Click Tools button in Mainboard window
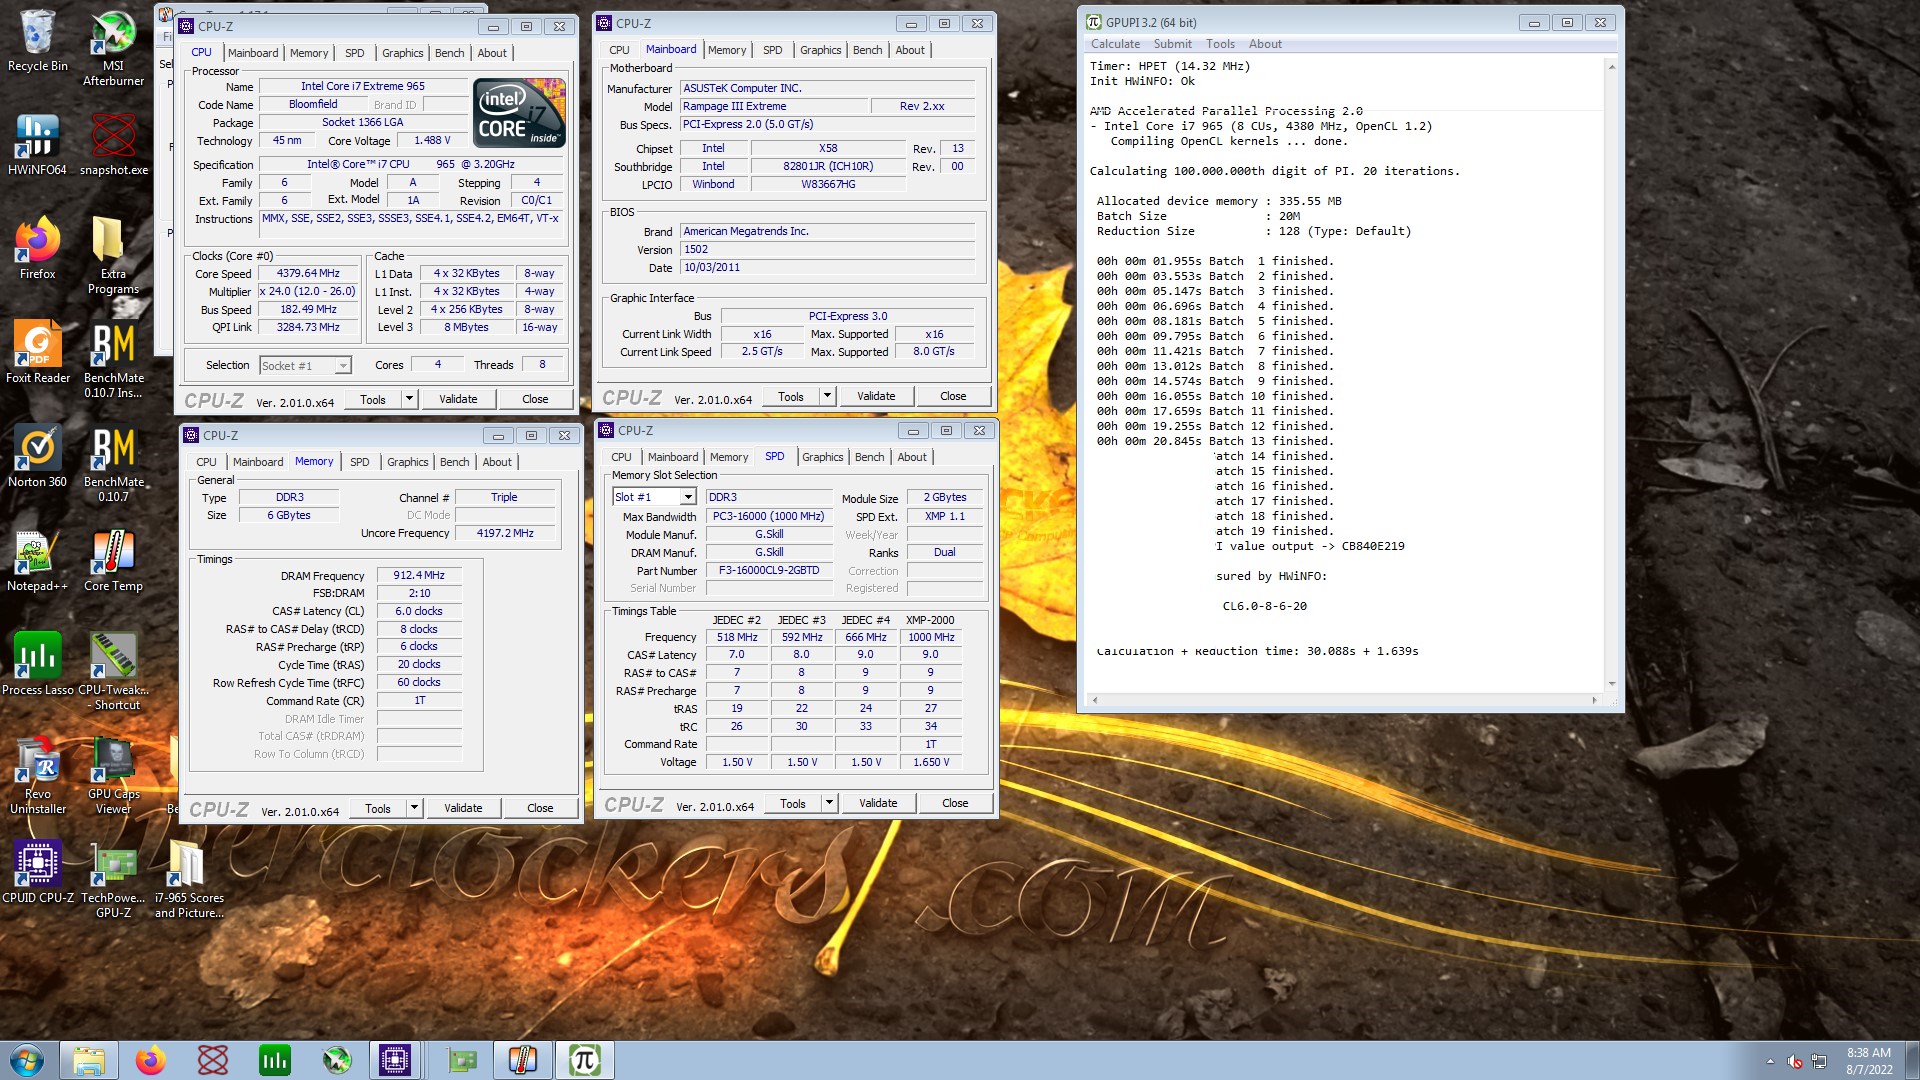Viewport: 1920px width, 1080px height. [x=791, y=396]
